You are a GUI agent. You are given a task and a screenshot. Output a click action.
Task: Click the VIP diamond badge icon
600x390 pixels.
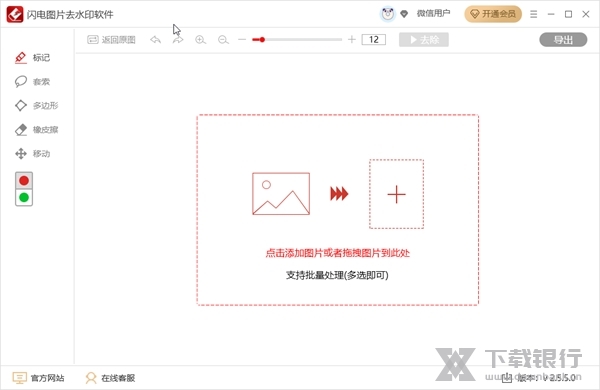coord(404,14)
